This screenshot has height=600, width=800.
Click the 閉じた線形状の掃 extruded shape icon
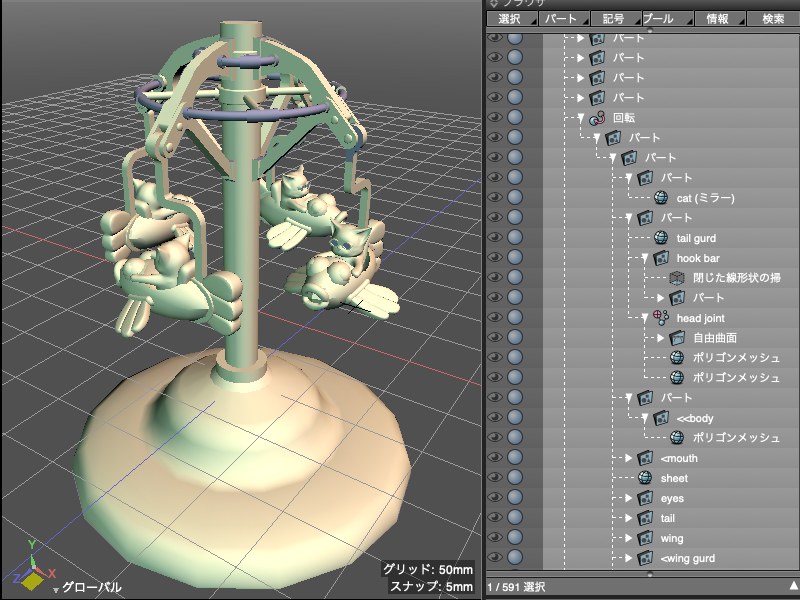tap(677, 278)
